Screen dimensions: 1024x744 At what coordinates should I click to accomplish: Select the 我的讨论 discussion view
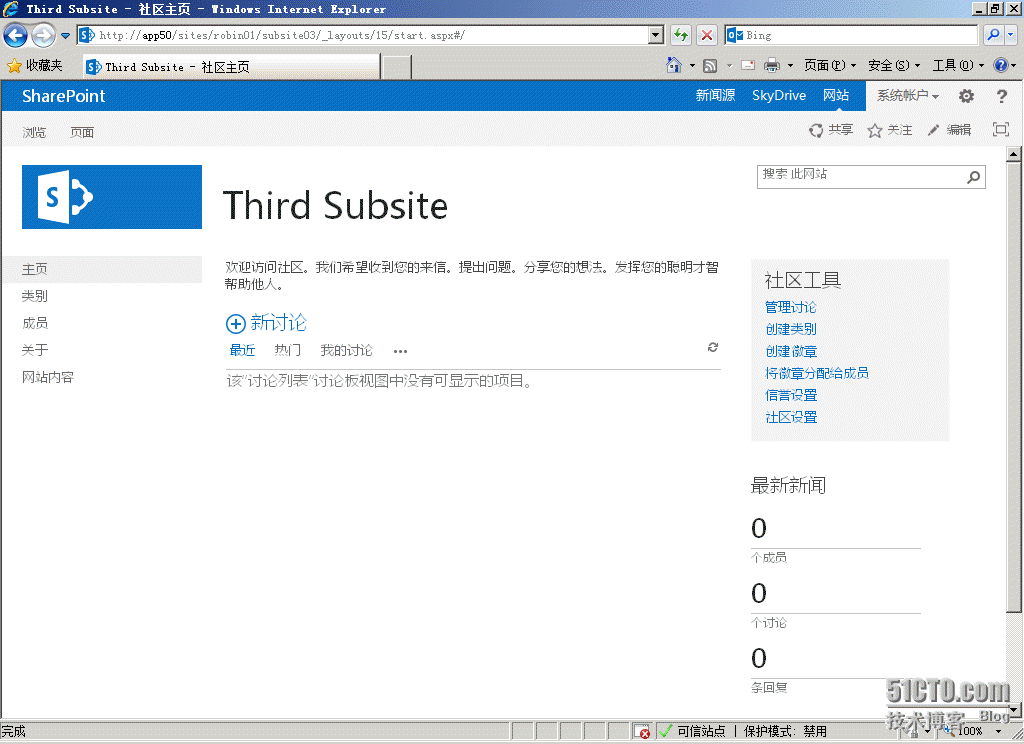point(346,350)
